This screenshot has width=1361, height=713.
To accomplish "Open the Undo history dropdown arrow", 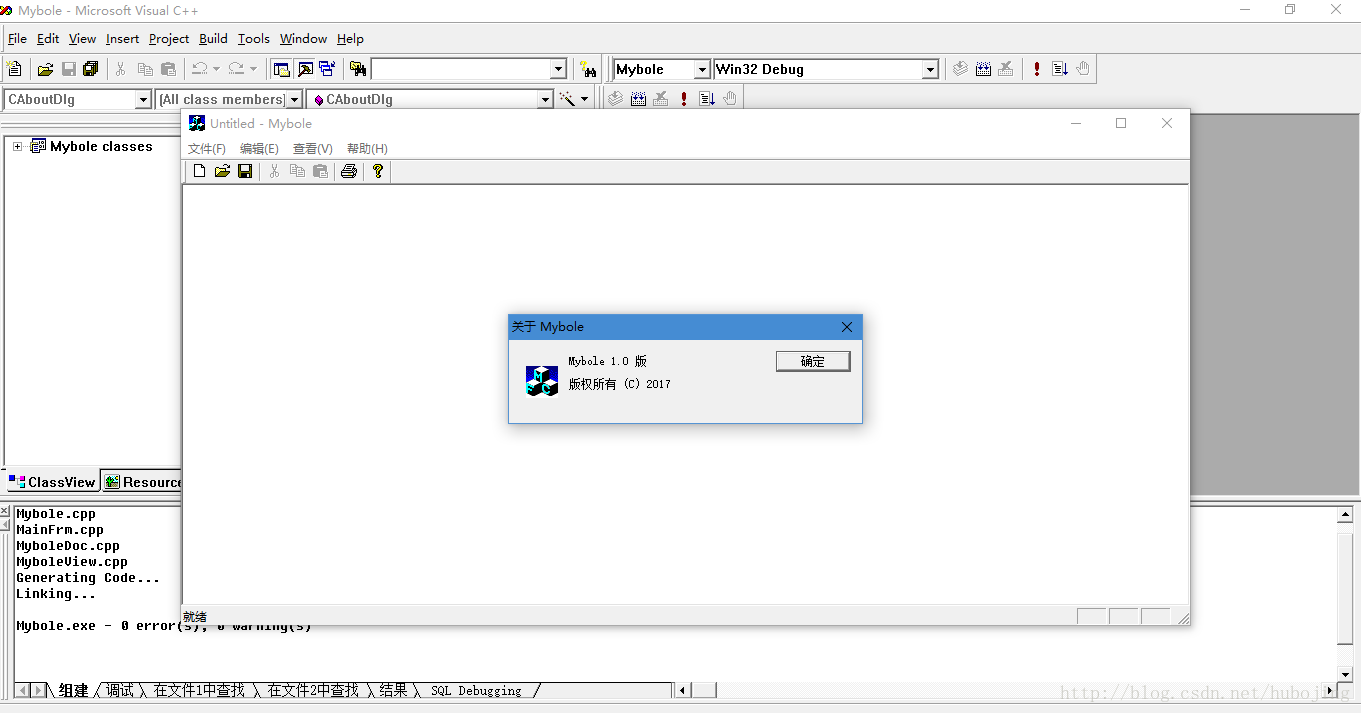I will [x=216, y=69].
